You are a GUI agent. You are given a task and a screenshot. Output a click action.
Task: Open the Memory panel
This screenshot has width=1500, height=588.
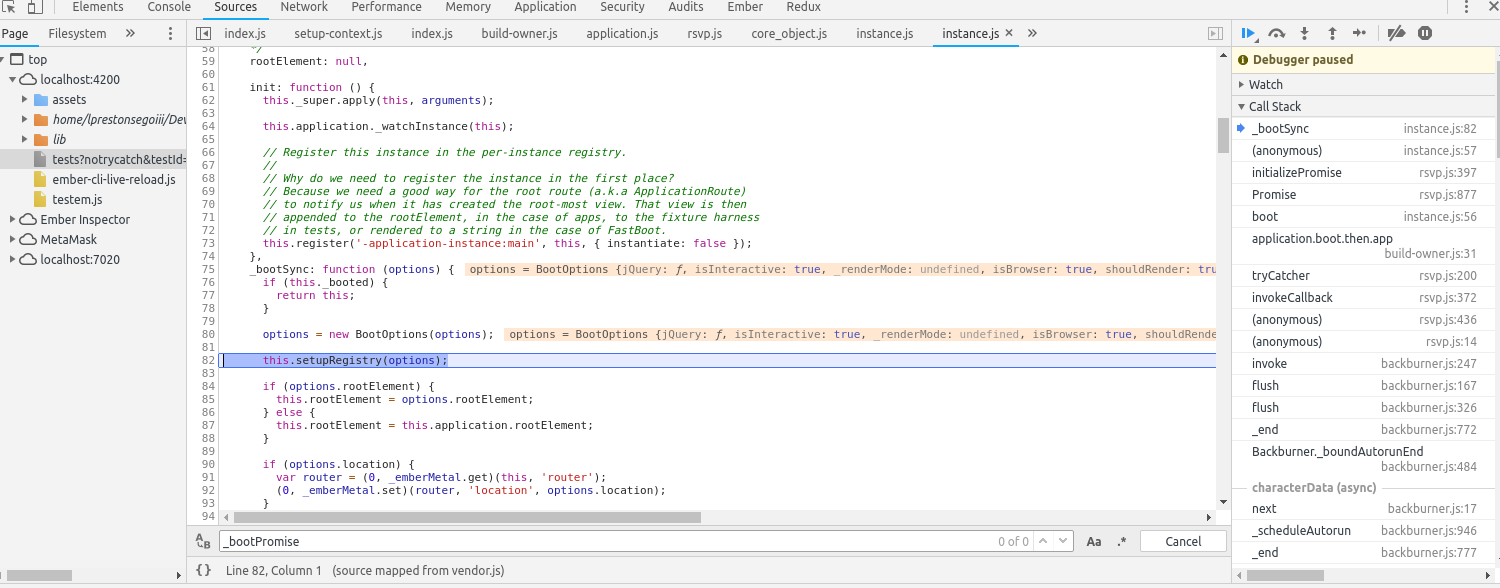(468, 7)
